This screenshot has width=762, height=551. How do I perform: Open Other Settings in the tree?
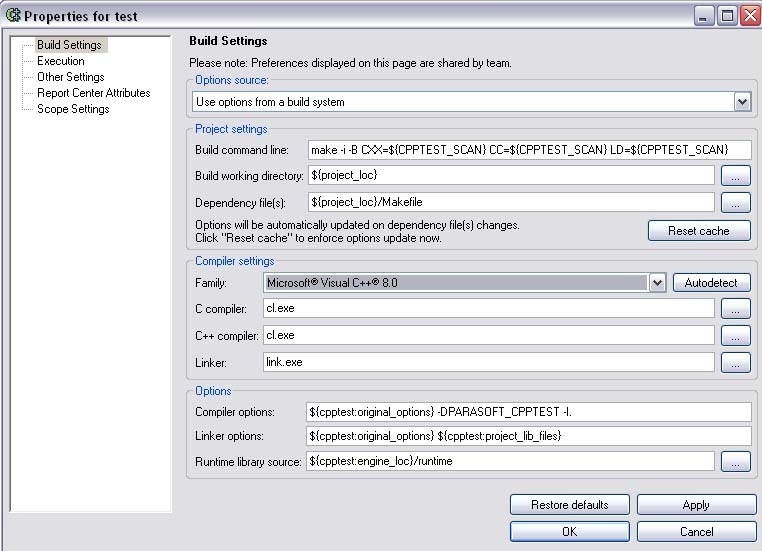tap(70, 77)
